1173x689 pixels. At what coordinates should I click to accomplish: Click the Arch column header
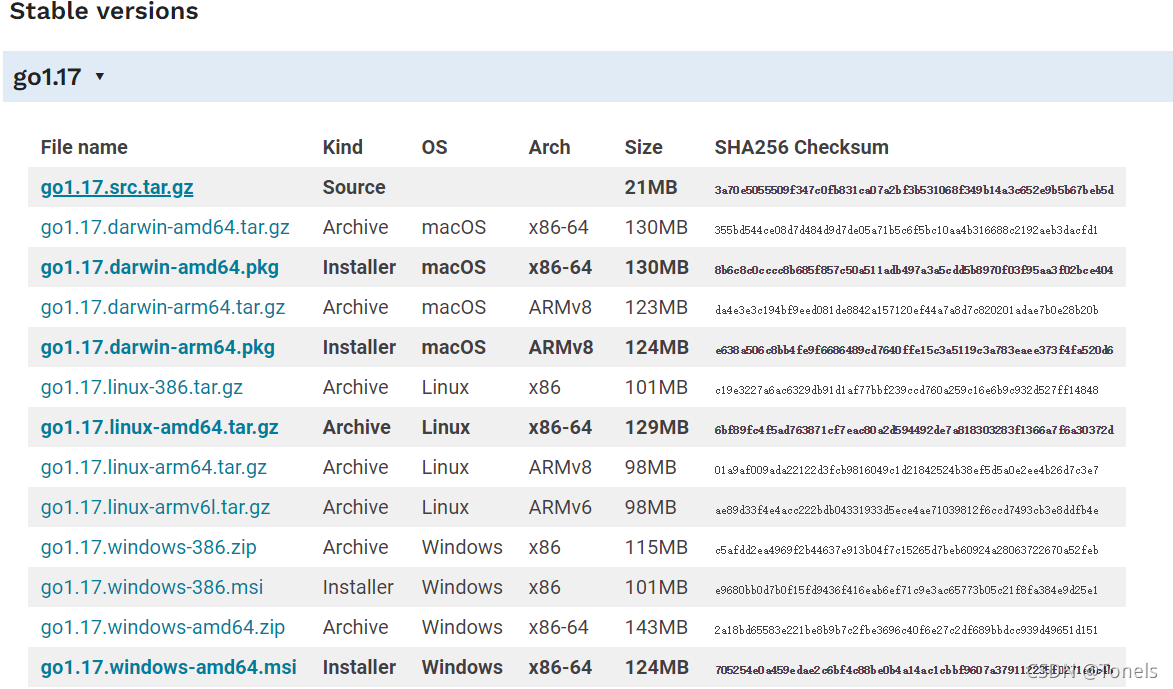coord(549,147)
